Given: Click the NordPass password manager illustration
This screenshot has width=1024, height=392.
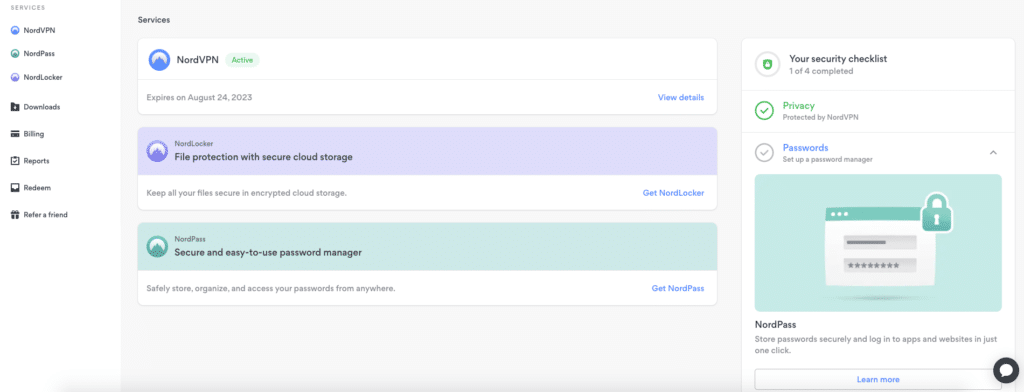Looking at the screenshot, I should pos(878,242).
